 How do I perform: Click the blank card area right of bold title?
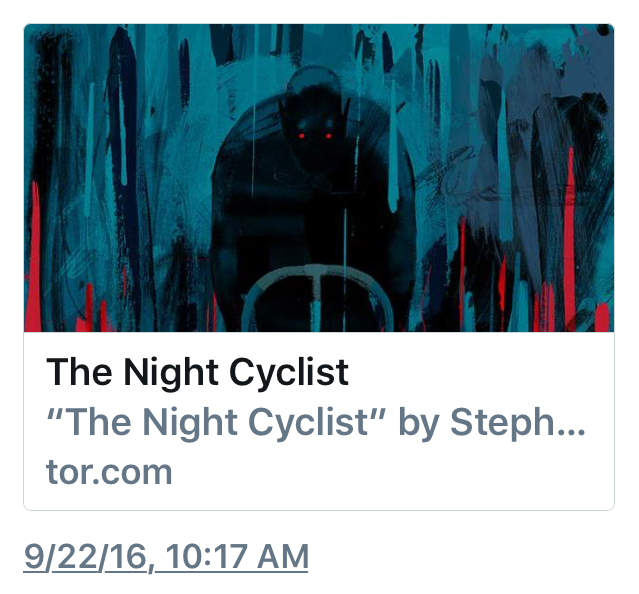480,373
